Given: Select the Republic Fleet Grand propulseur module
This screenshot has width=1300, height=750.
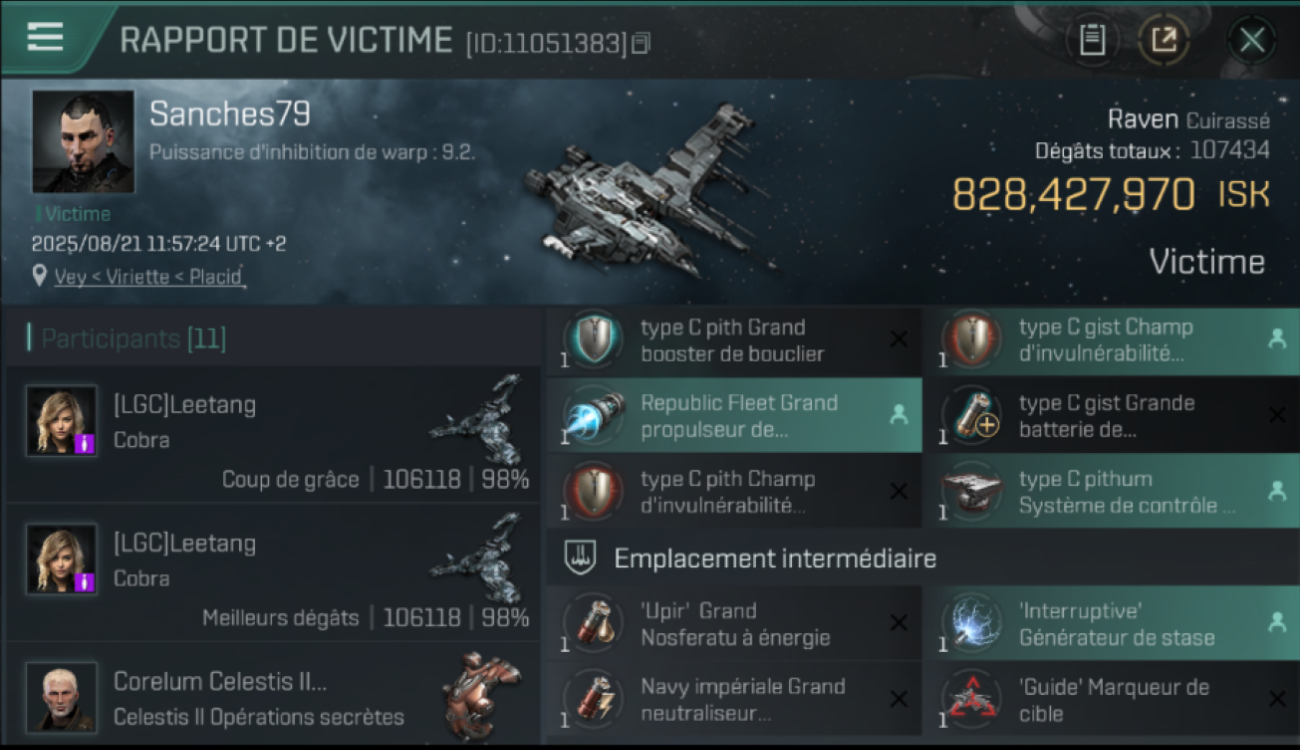Looking at the screenshot, I should click(735, 416).
